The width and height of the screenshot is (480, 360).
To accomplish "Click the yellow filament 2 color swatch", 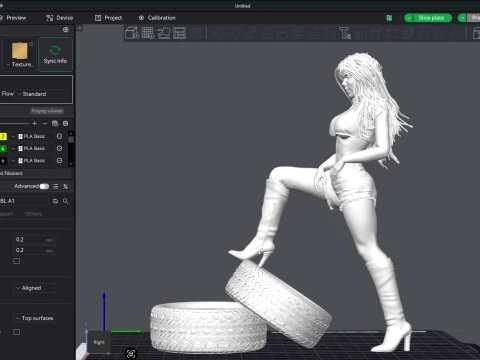I will [x=3, y=136].
